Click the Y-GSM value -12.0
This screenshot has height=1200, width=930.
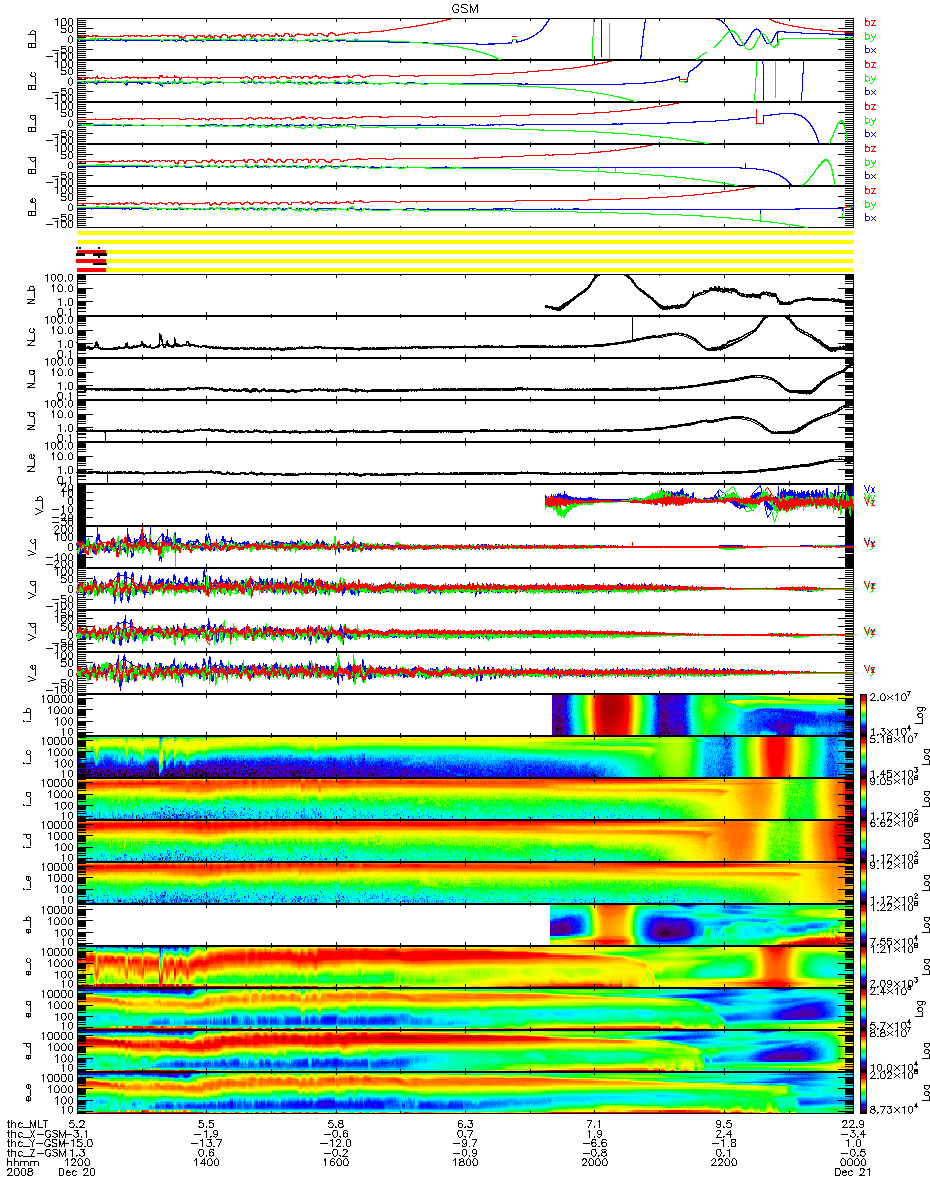coord(335,1144)
